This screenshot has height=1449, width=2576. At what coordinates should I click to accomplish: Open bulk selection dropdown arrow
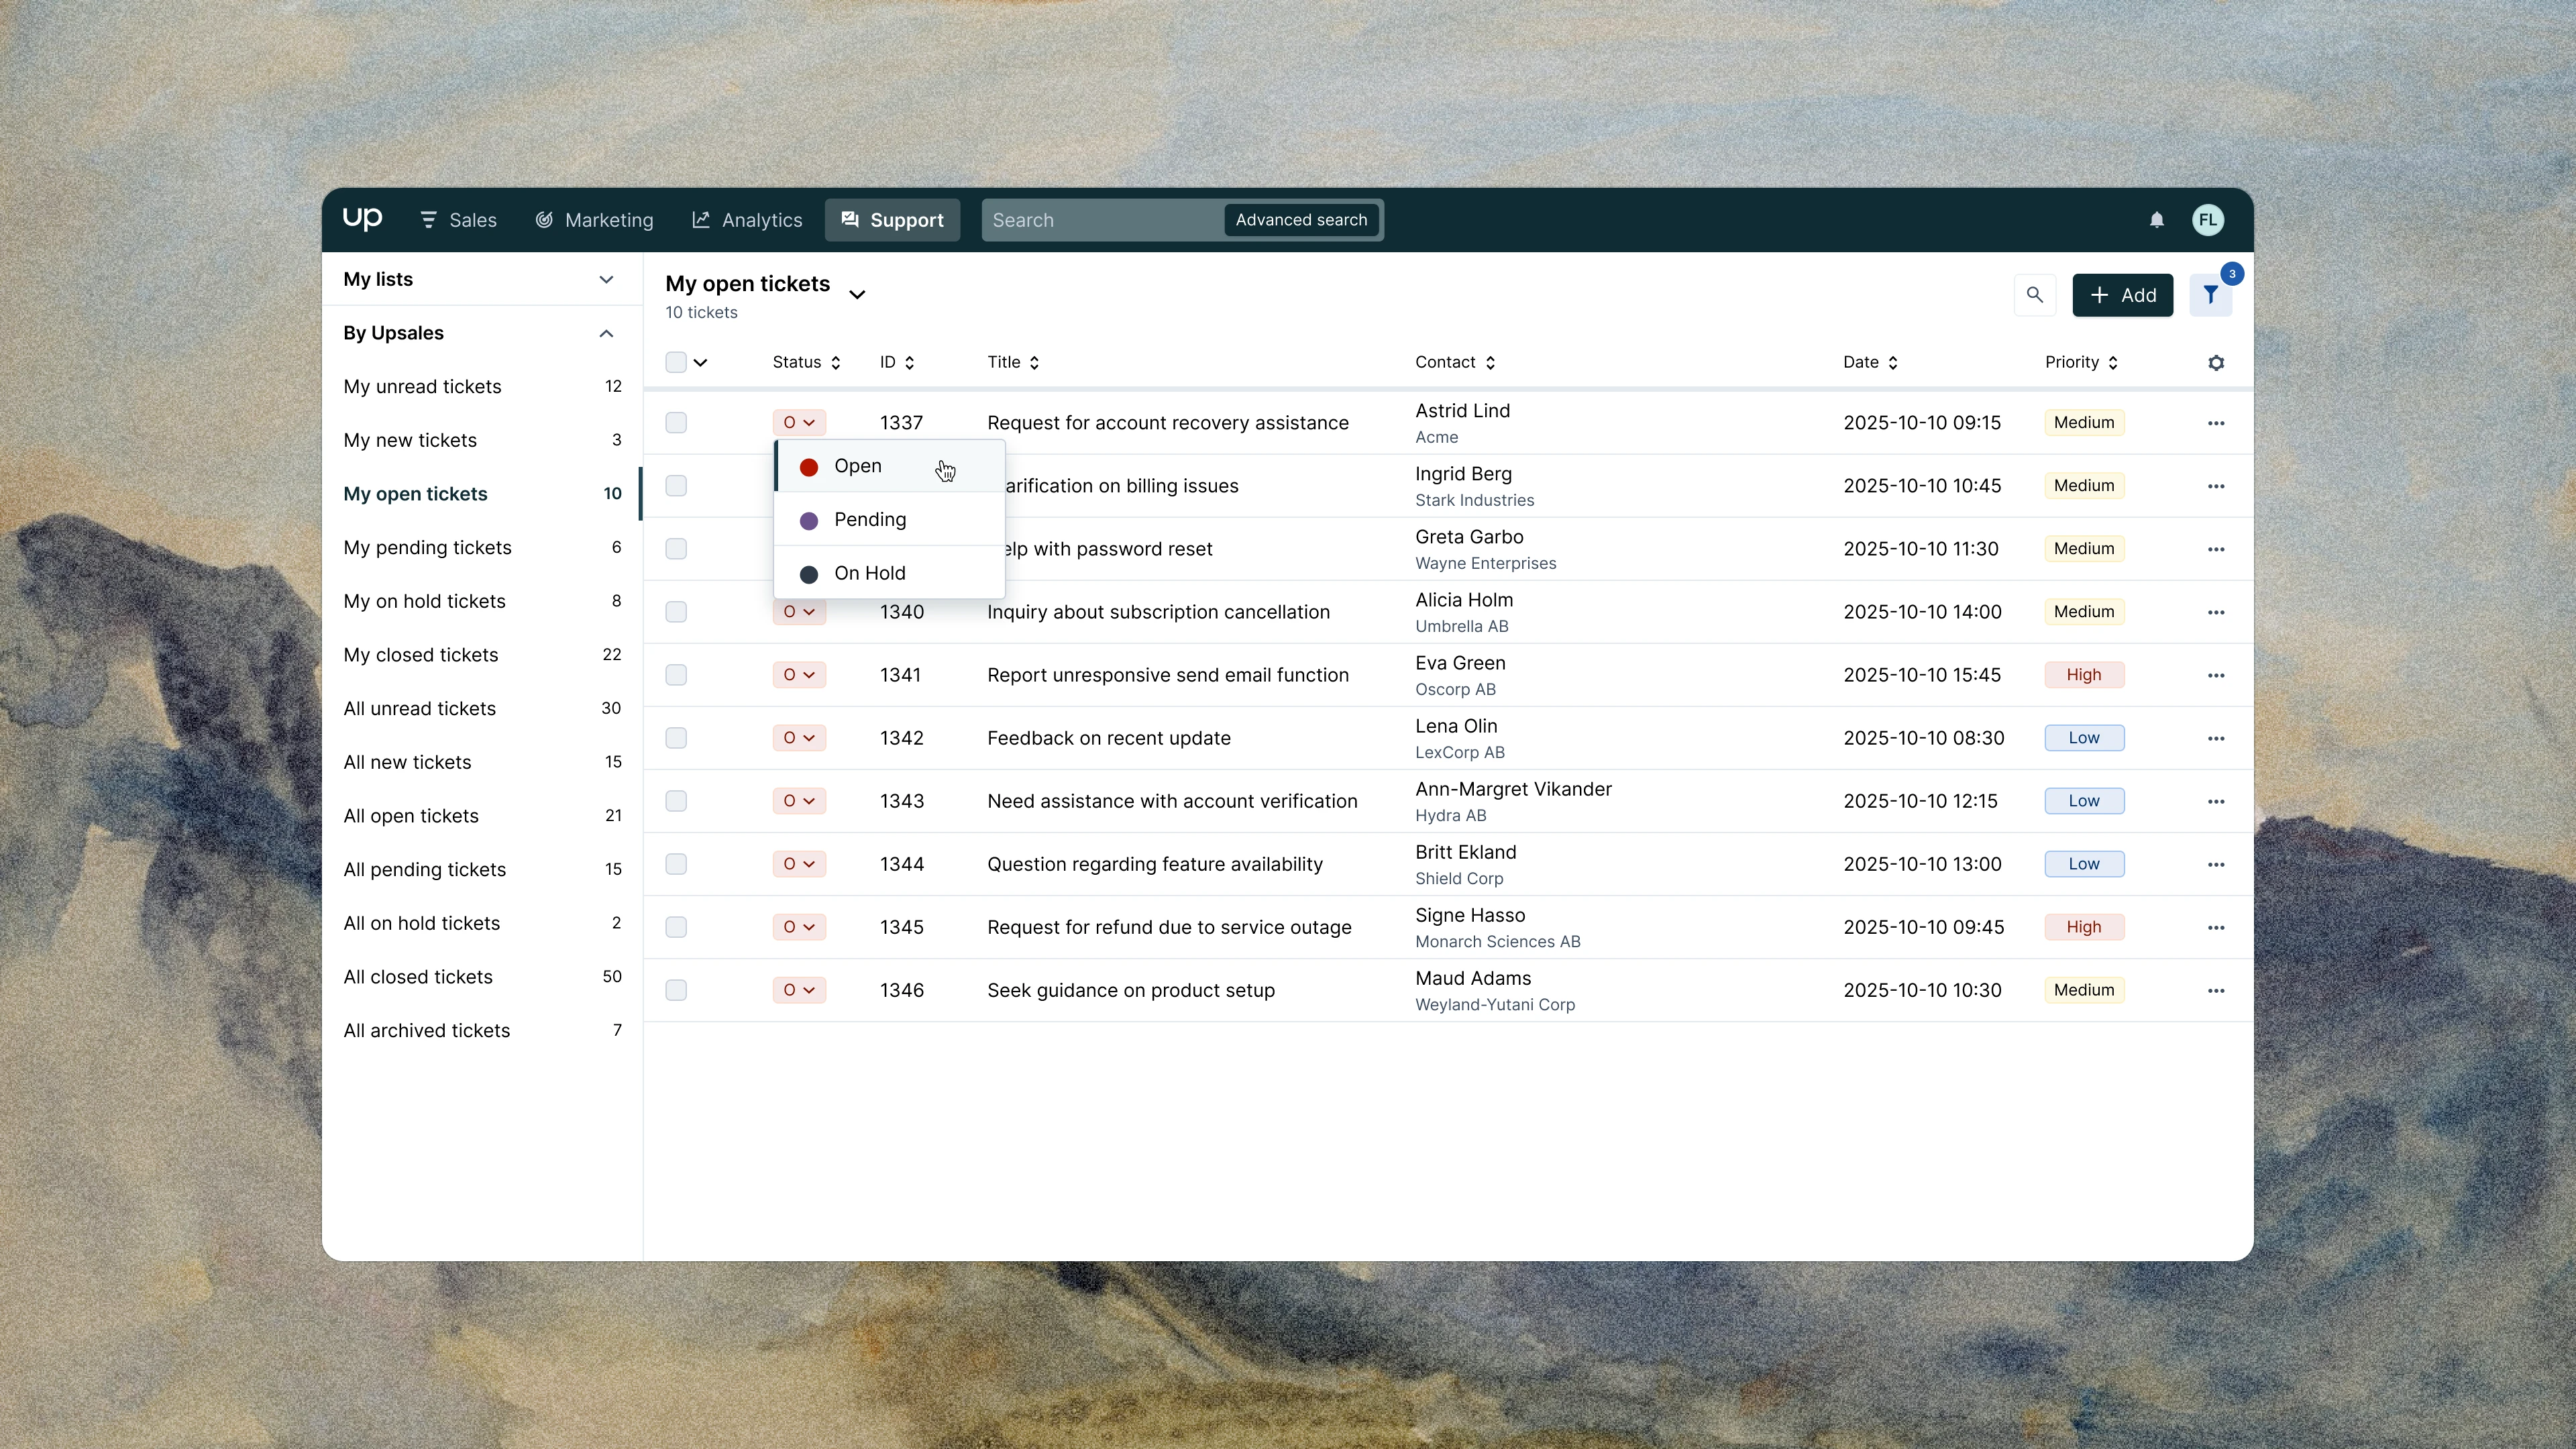point(700,362)
